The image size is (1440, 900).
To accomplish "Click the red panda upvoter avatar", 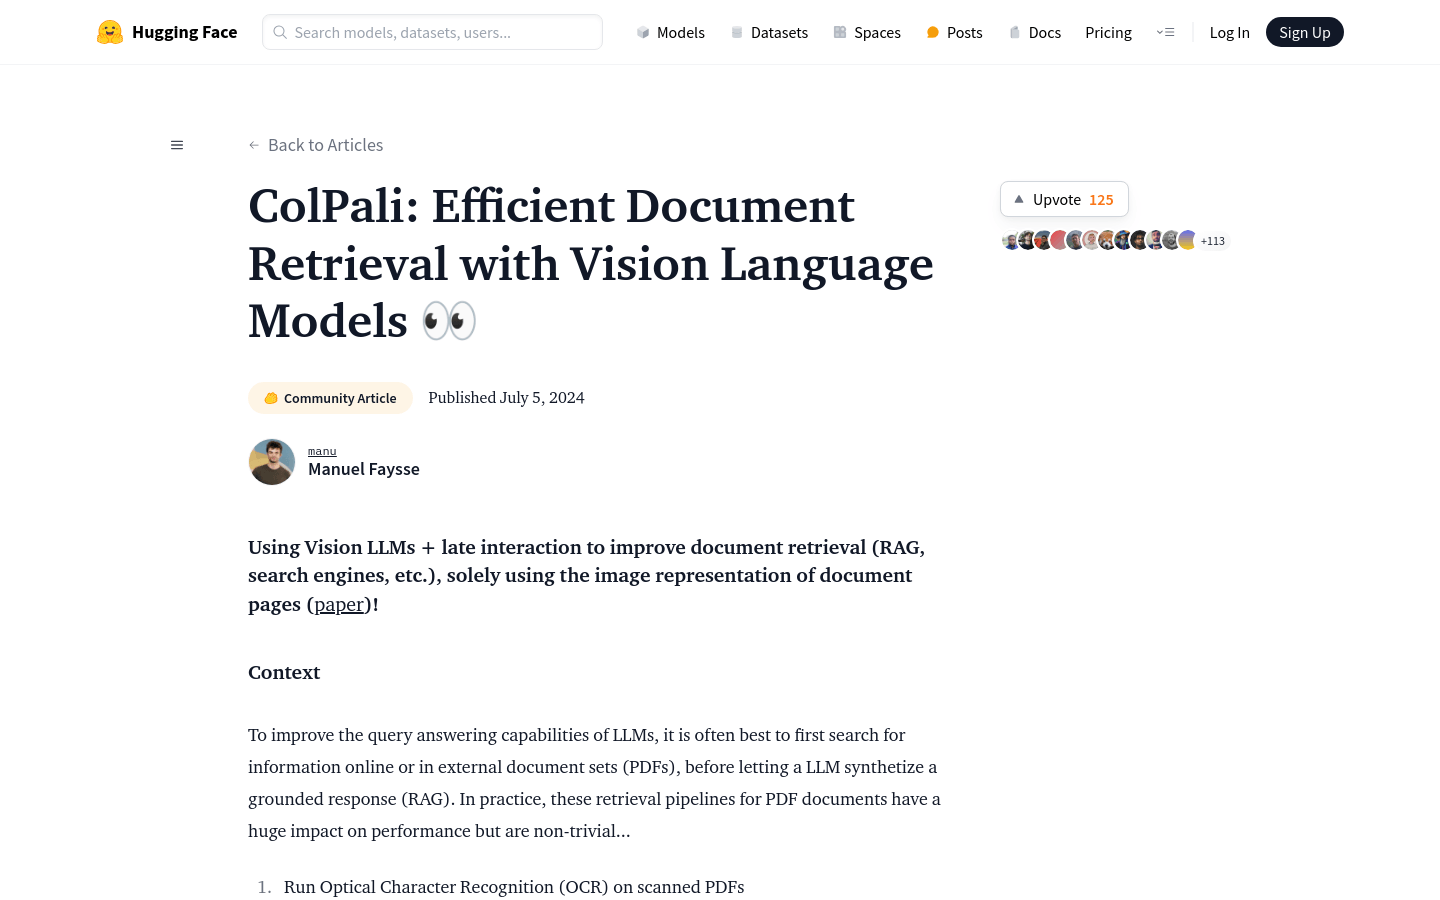I will pos(1106,240).
